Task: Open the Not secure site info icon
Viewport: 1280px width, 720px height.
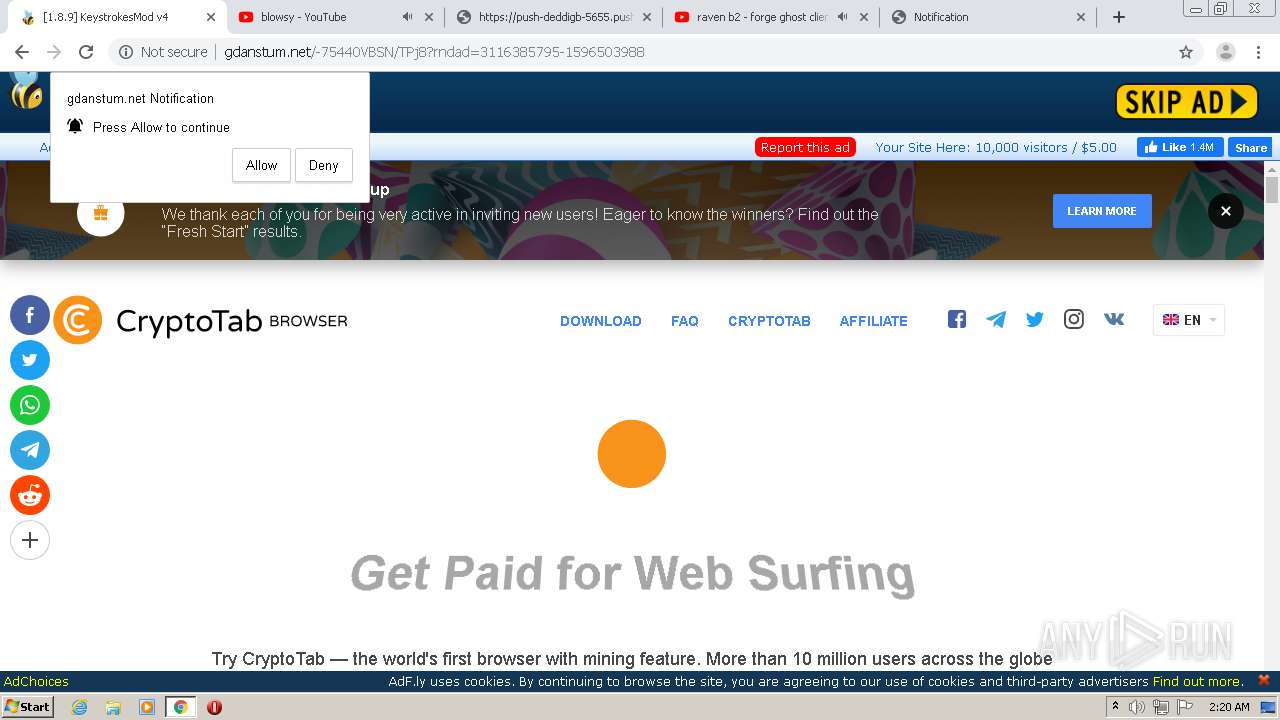Action: tap(126, 52)
